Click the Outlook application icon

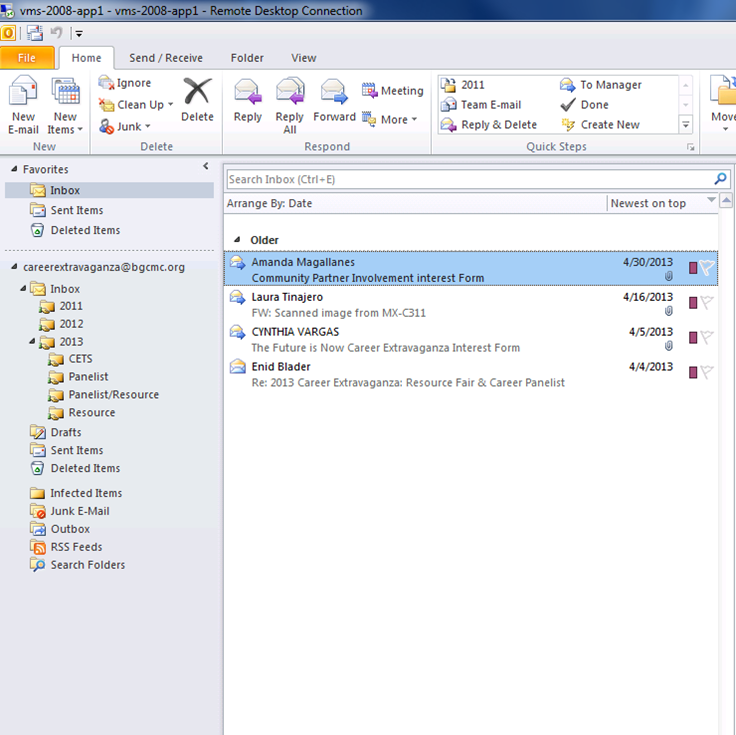click(8, 33)
